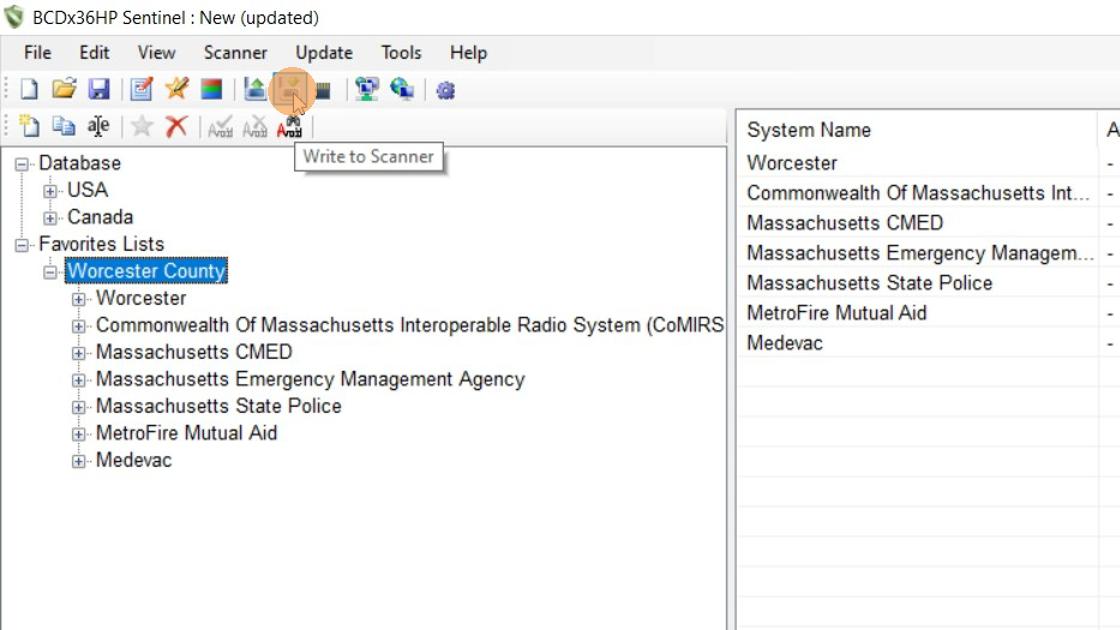The width and height of the screenshot is (1120, 630).
Task: Click the Avoid with X icon
Action: [255, 126]
